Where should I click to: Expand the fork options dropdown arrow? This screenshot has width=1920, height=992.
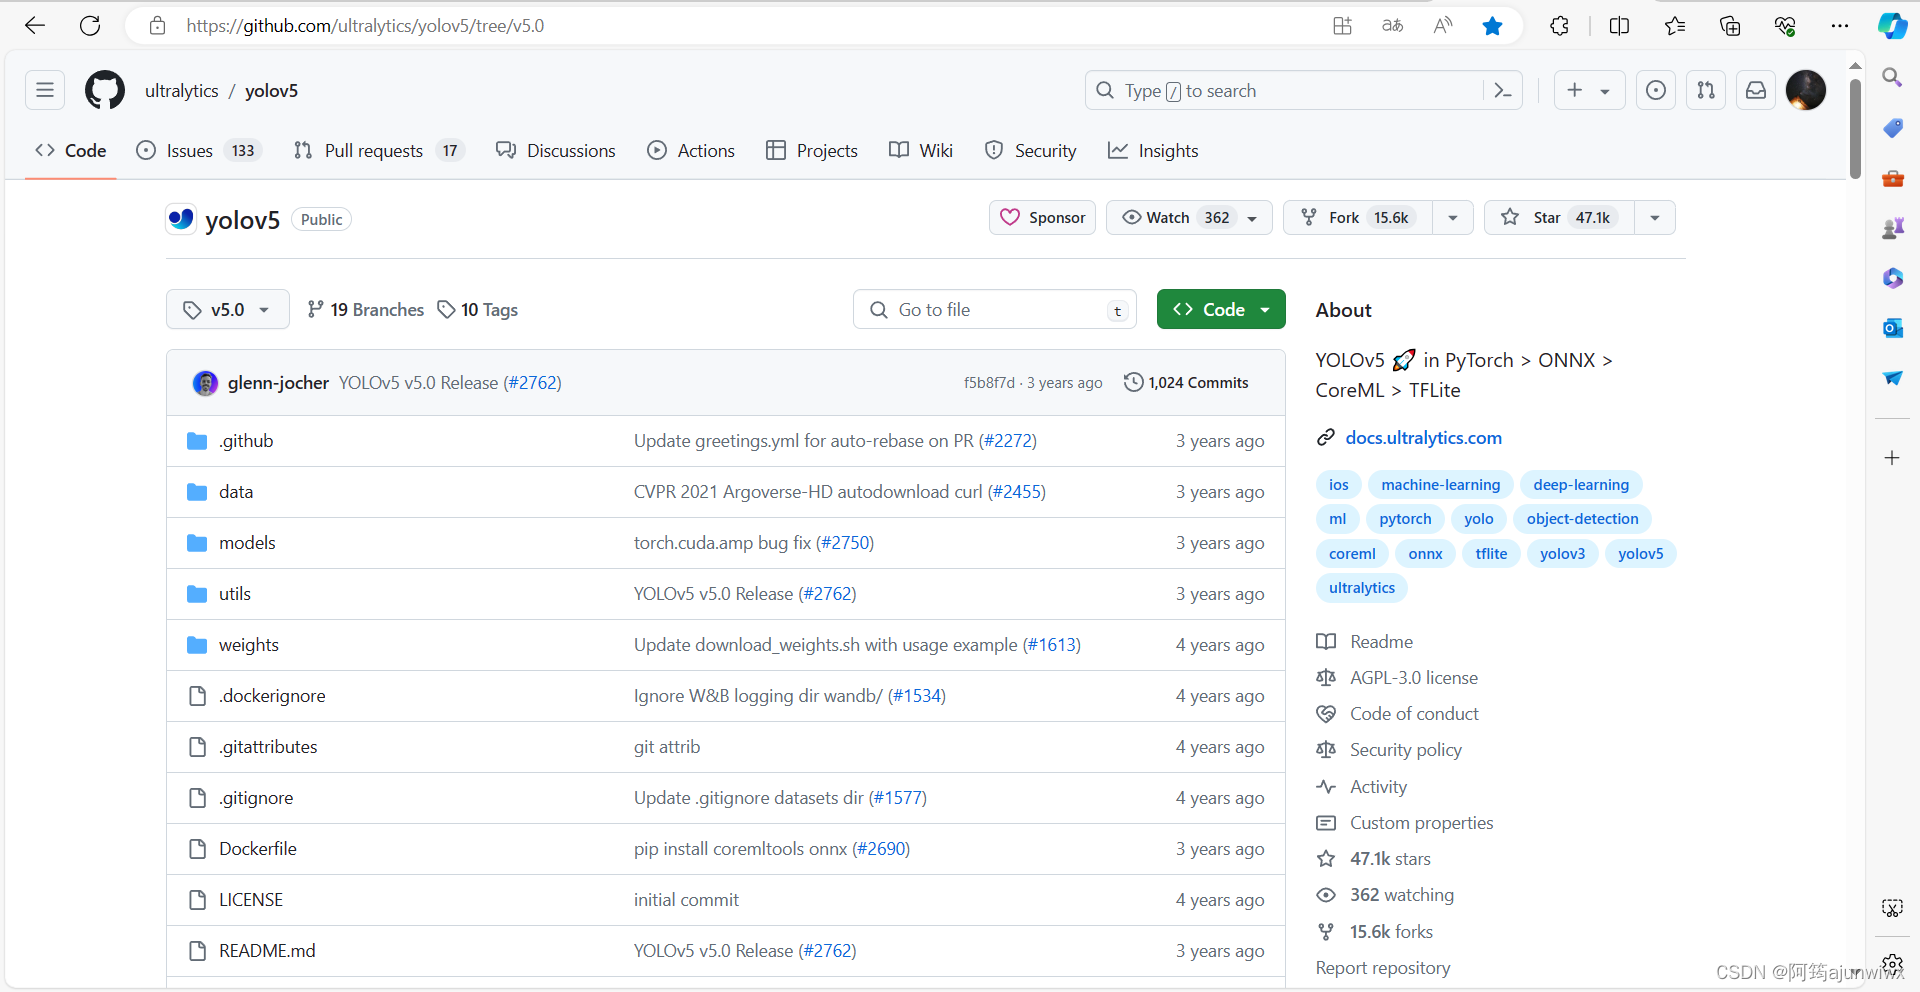tap(1453, 218)
